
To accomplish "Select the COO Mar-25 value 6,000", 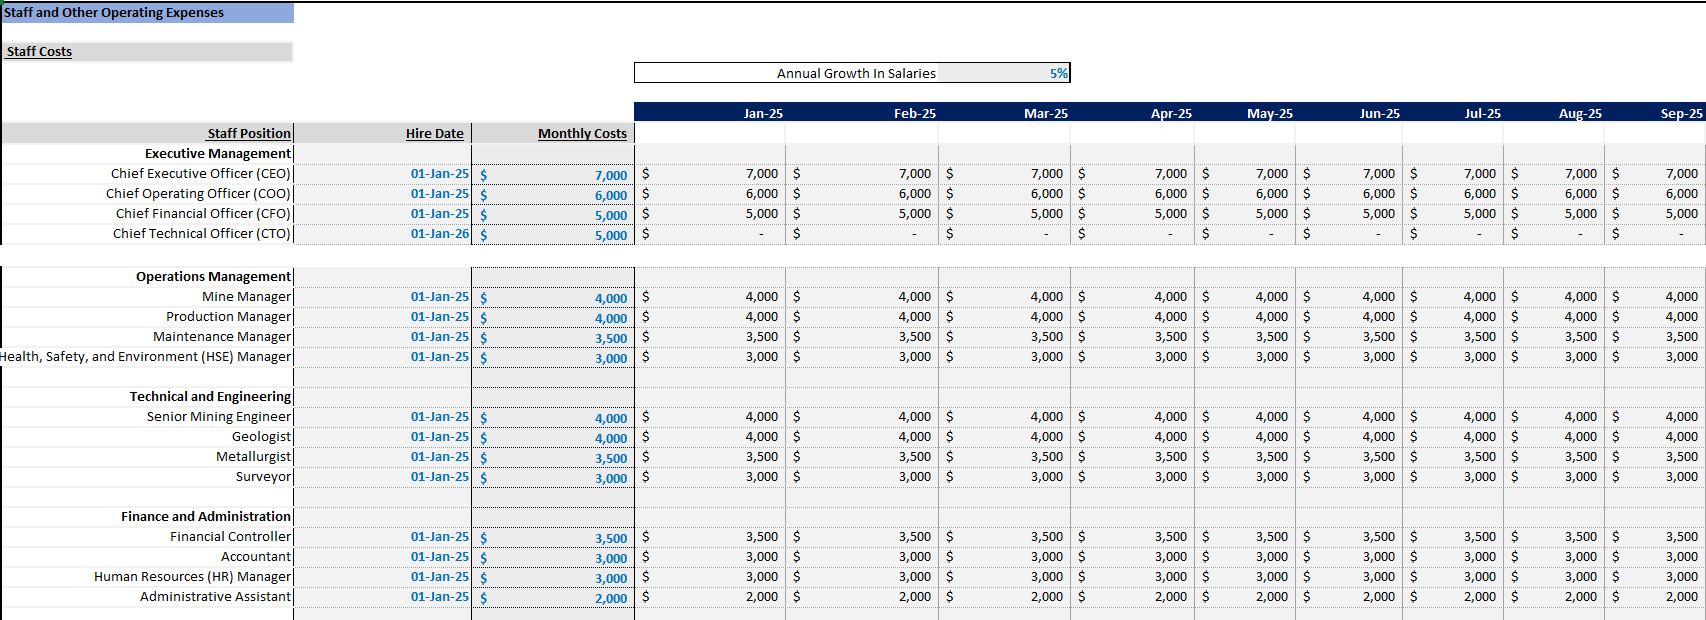I will coord(1005,193).
